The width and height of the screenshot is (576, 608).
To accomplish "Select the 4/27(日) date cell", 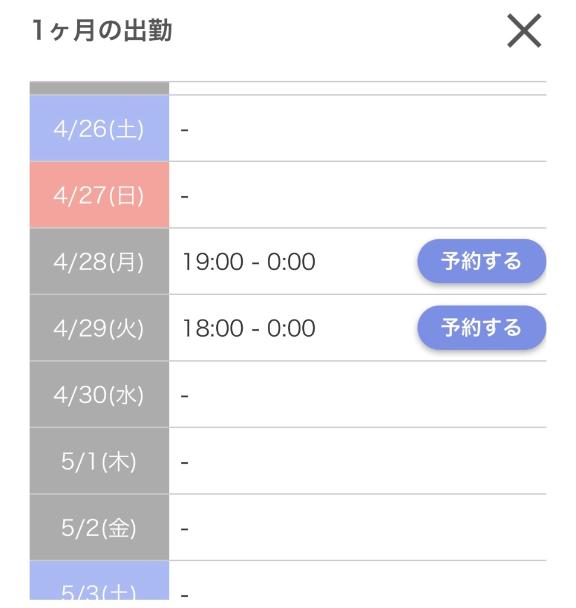I will [99, 195].
